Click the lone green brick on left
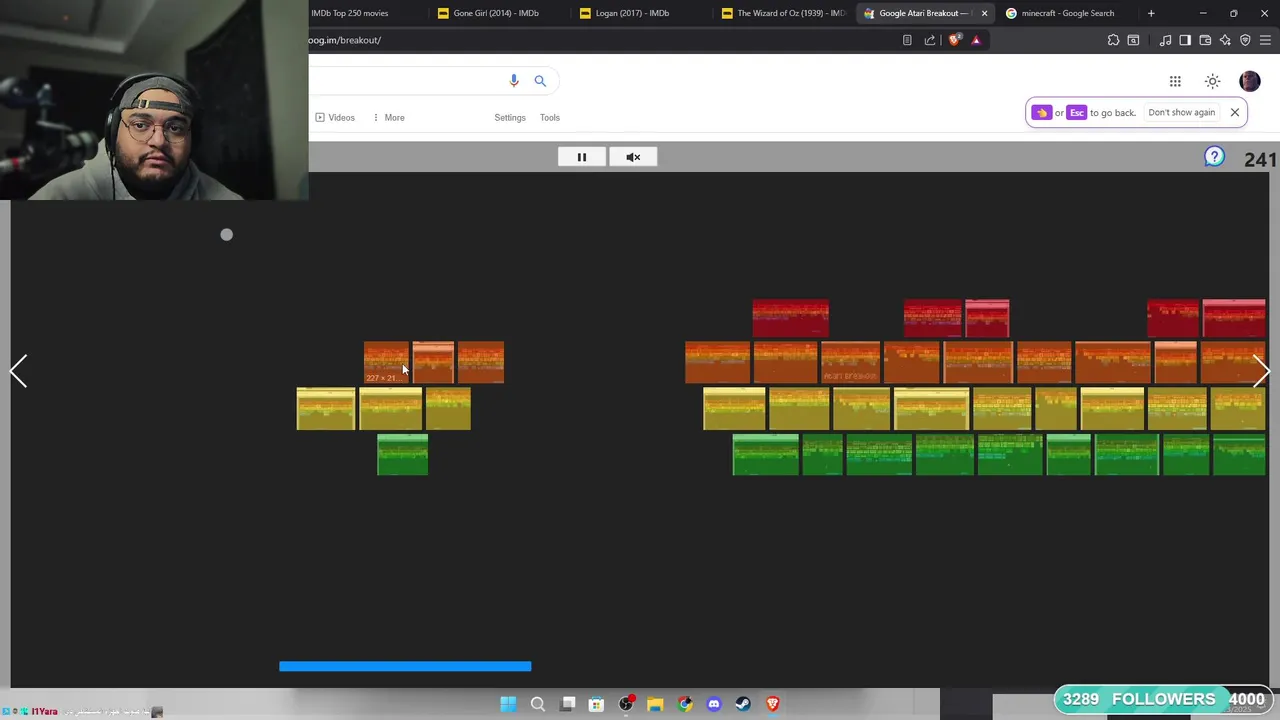The width and height of the screenshot is (1280, 720). (x=402, y=455)
